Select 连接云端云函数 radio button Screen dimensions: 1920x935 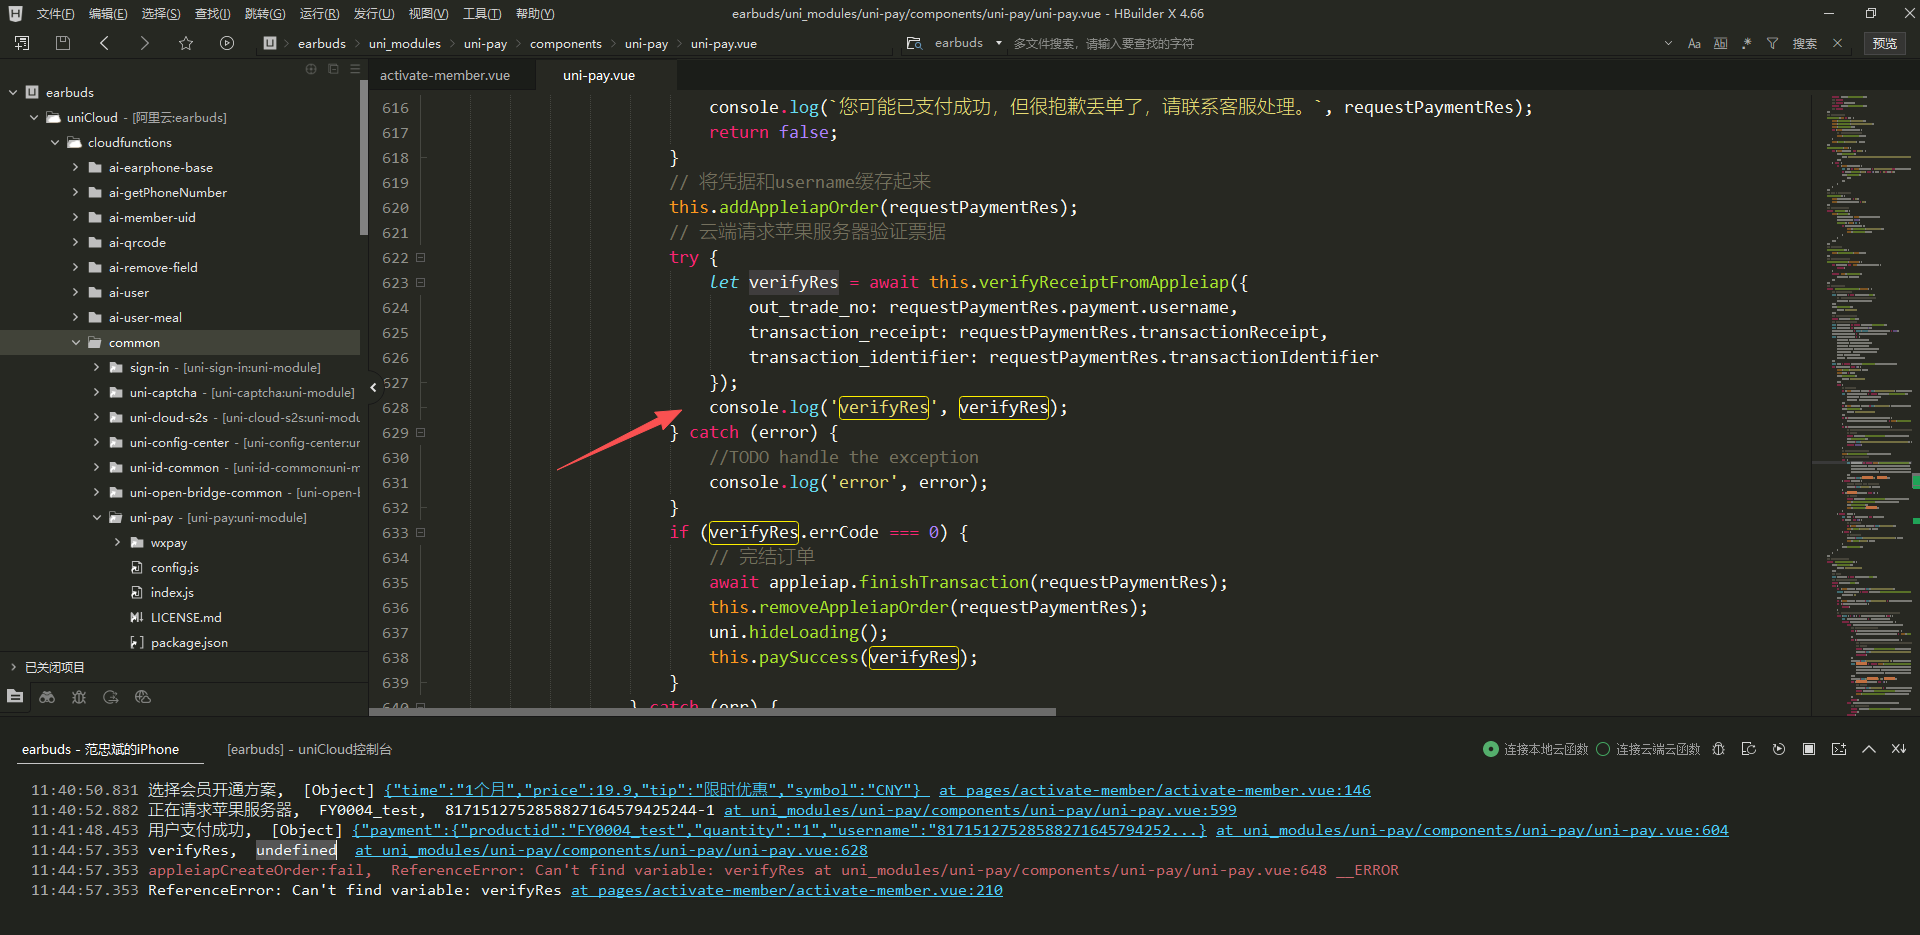[x=1603, y=749]
